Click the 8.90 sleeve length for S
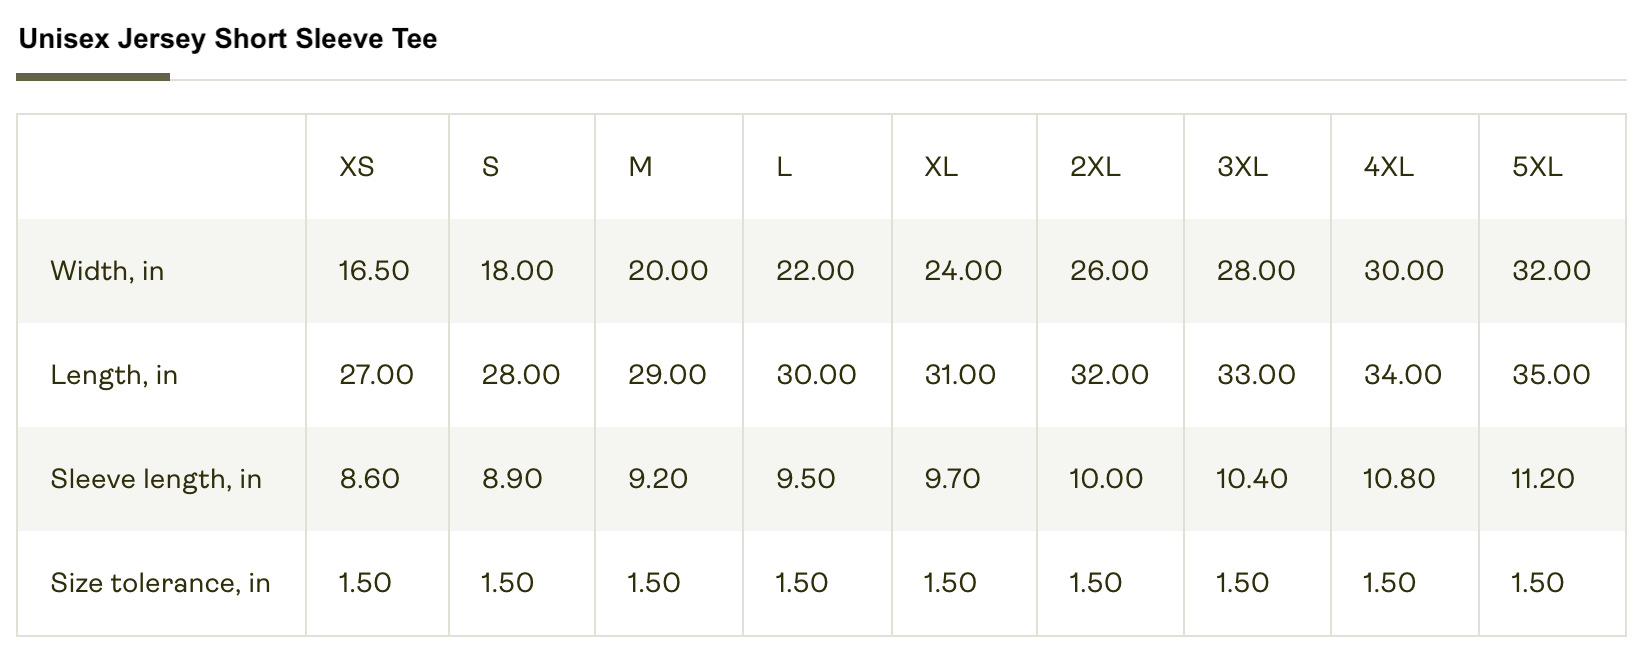The height and width of the screenshot is (652, 1648). (512, 479)
